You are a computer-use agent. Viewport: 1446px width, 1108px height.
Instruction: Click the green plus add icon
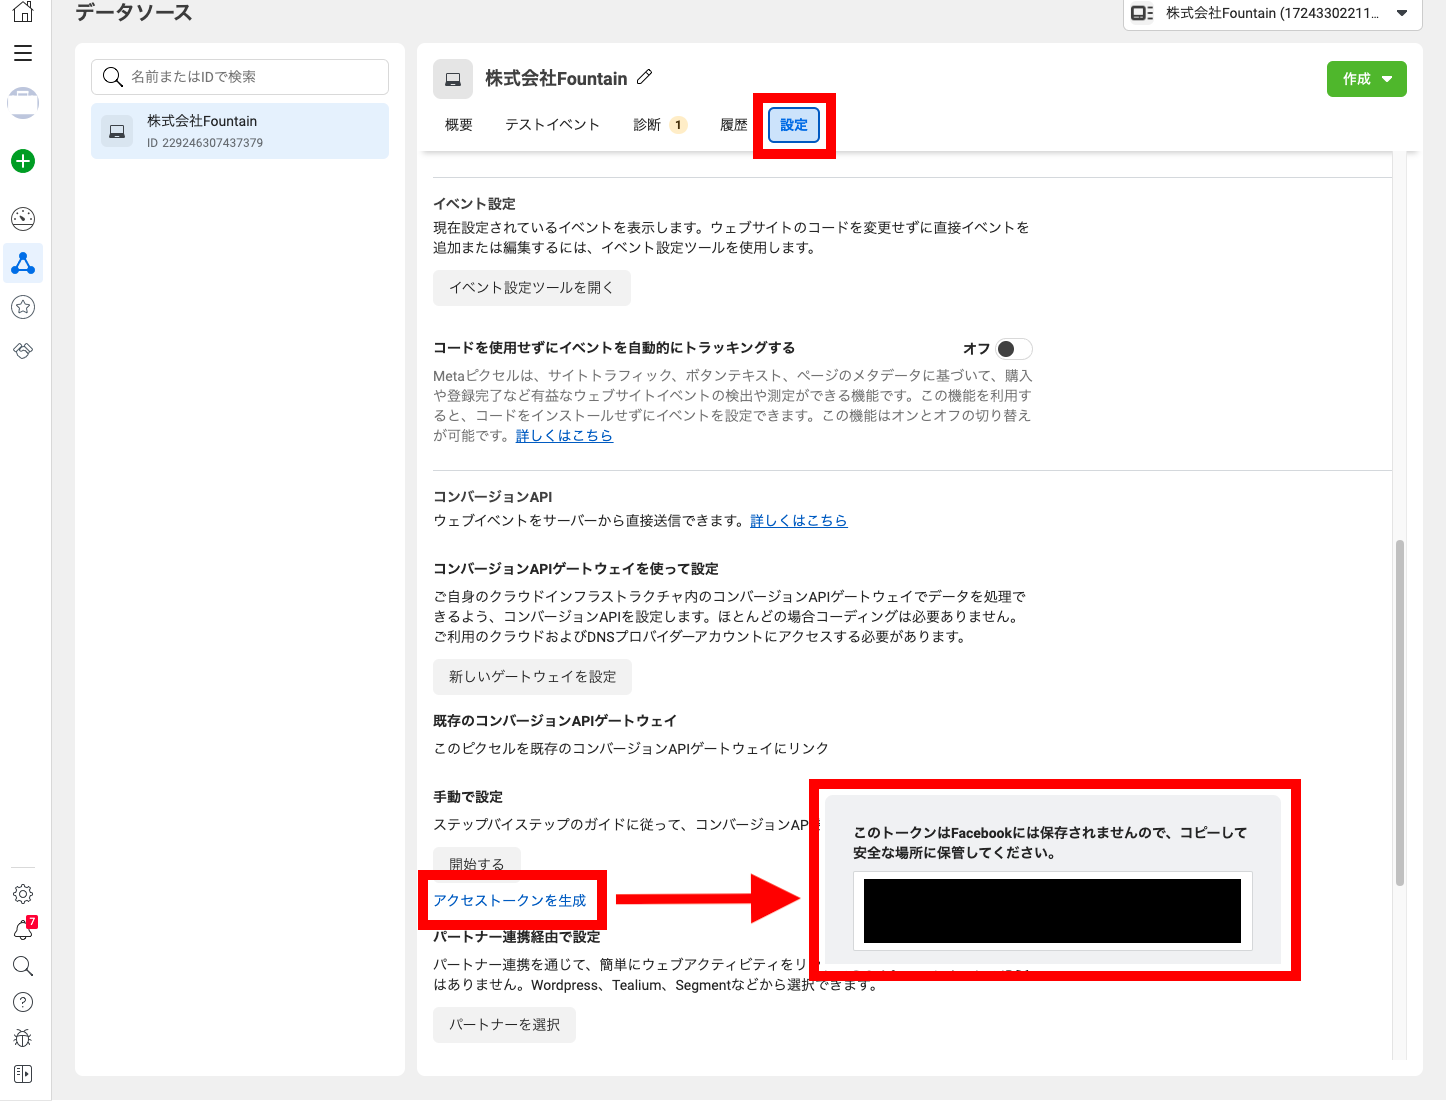[x=23, y=161]
